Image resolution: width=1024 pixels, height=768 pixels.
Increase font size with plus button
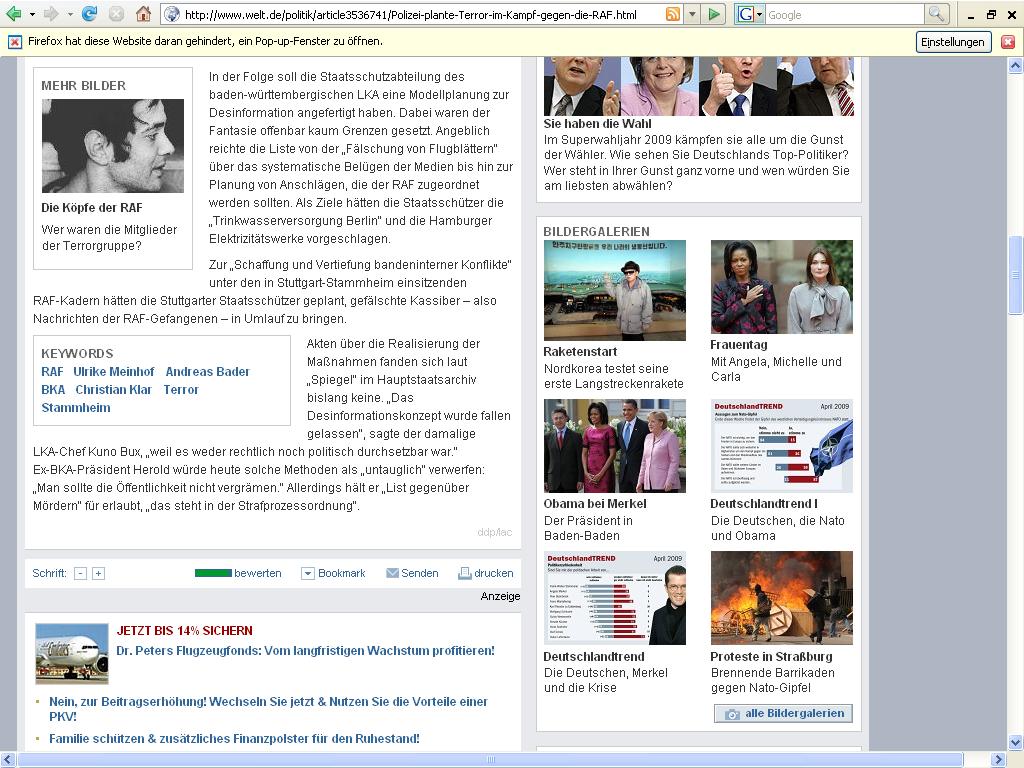point(99,573)
